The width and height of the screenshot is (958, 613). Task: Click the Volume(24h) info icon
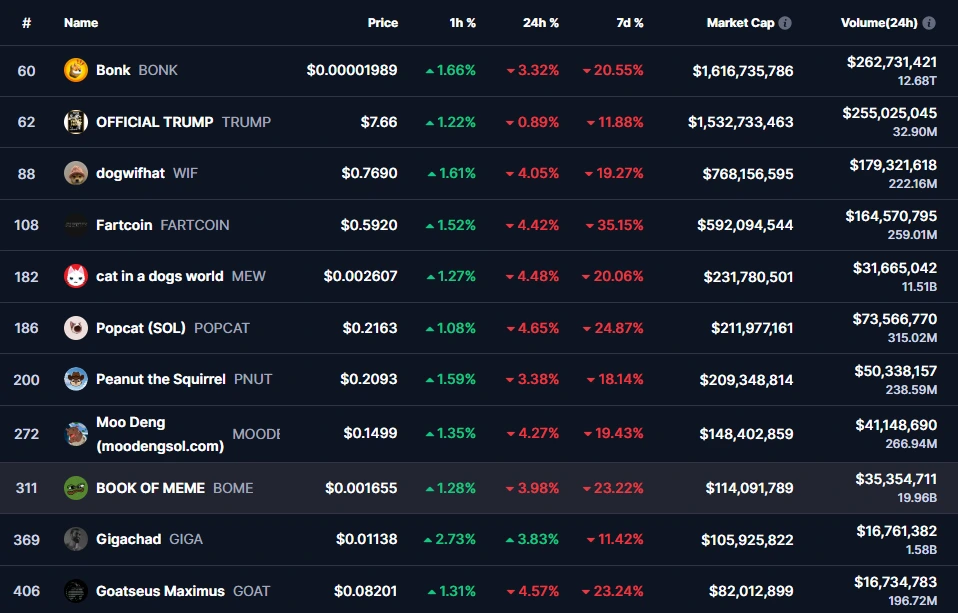[930, 23]
